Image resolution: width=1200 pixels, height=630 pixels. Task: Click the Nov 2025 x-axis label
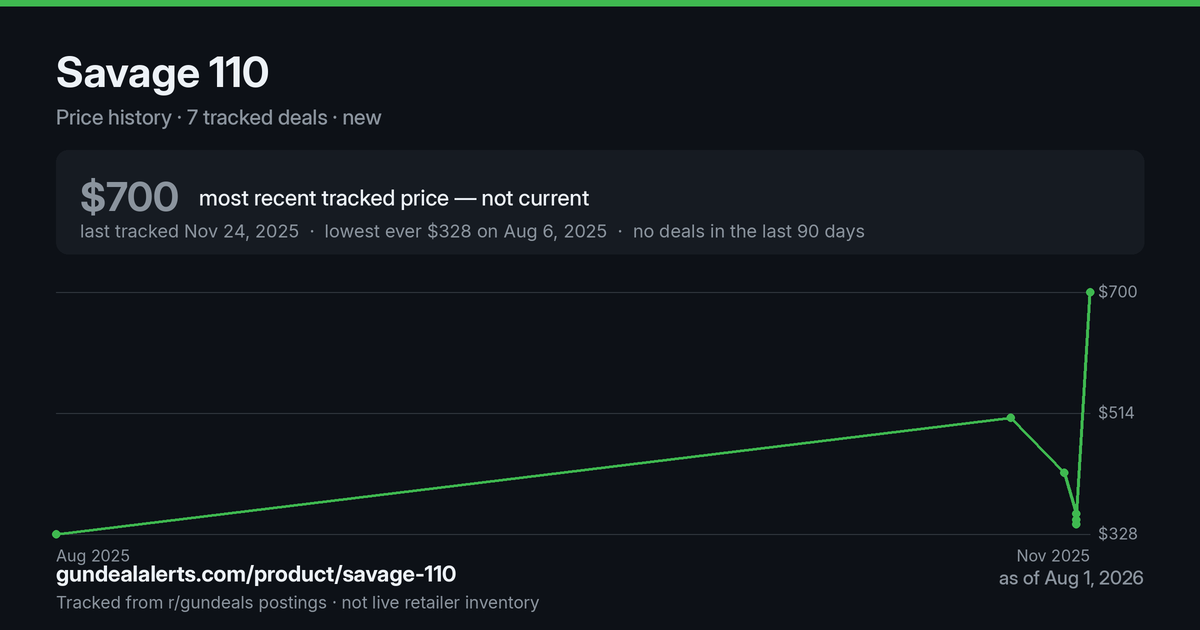1053,555
